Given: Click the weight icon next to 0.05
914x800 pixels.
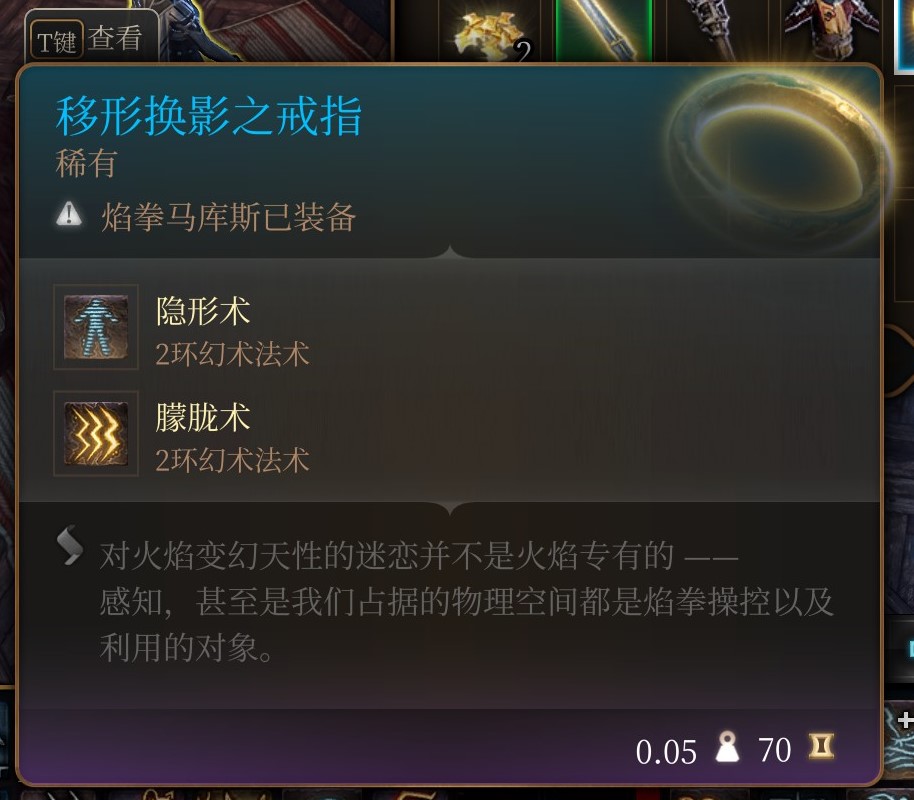Looking at the screenshot, I should coord(727,747).
